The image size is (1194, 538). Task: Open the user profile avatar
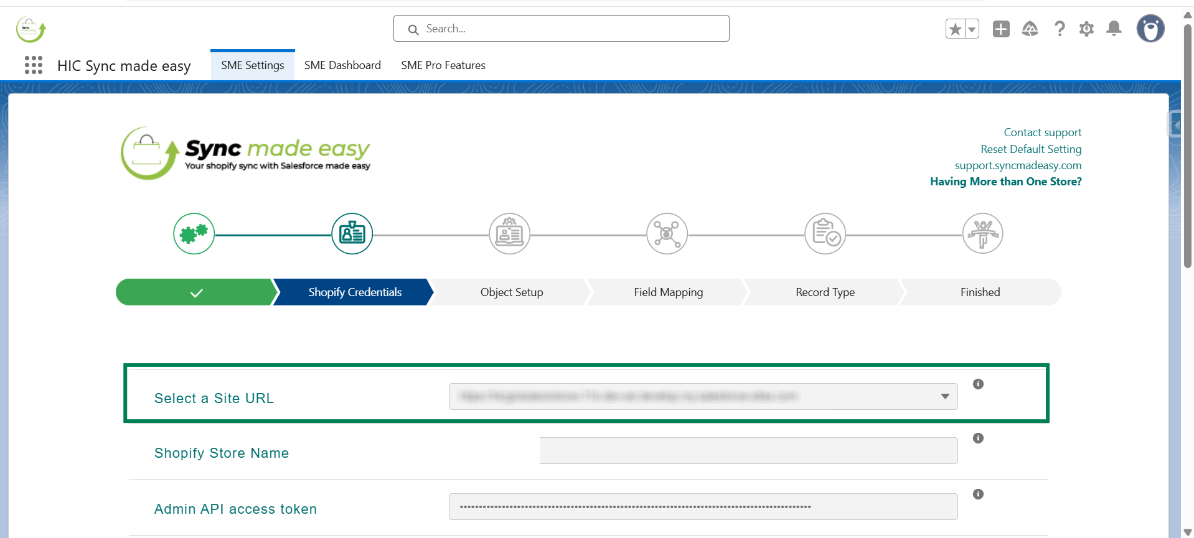pyautogui.click(x=1151, y=28)
